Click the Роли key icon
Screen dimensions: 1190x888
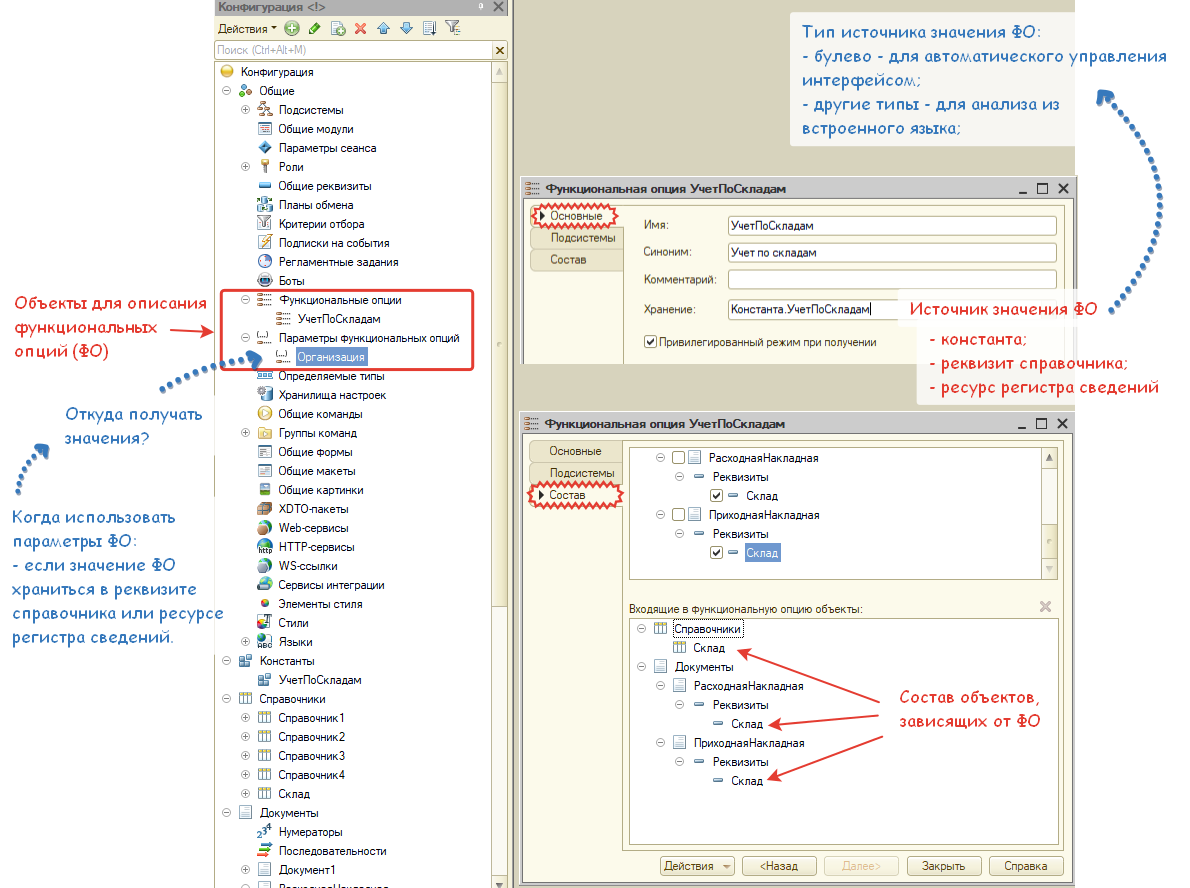[x=265, y=166]
